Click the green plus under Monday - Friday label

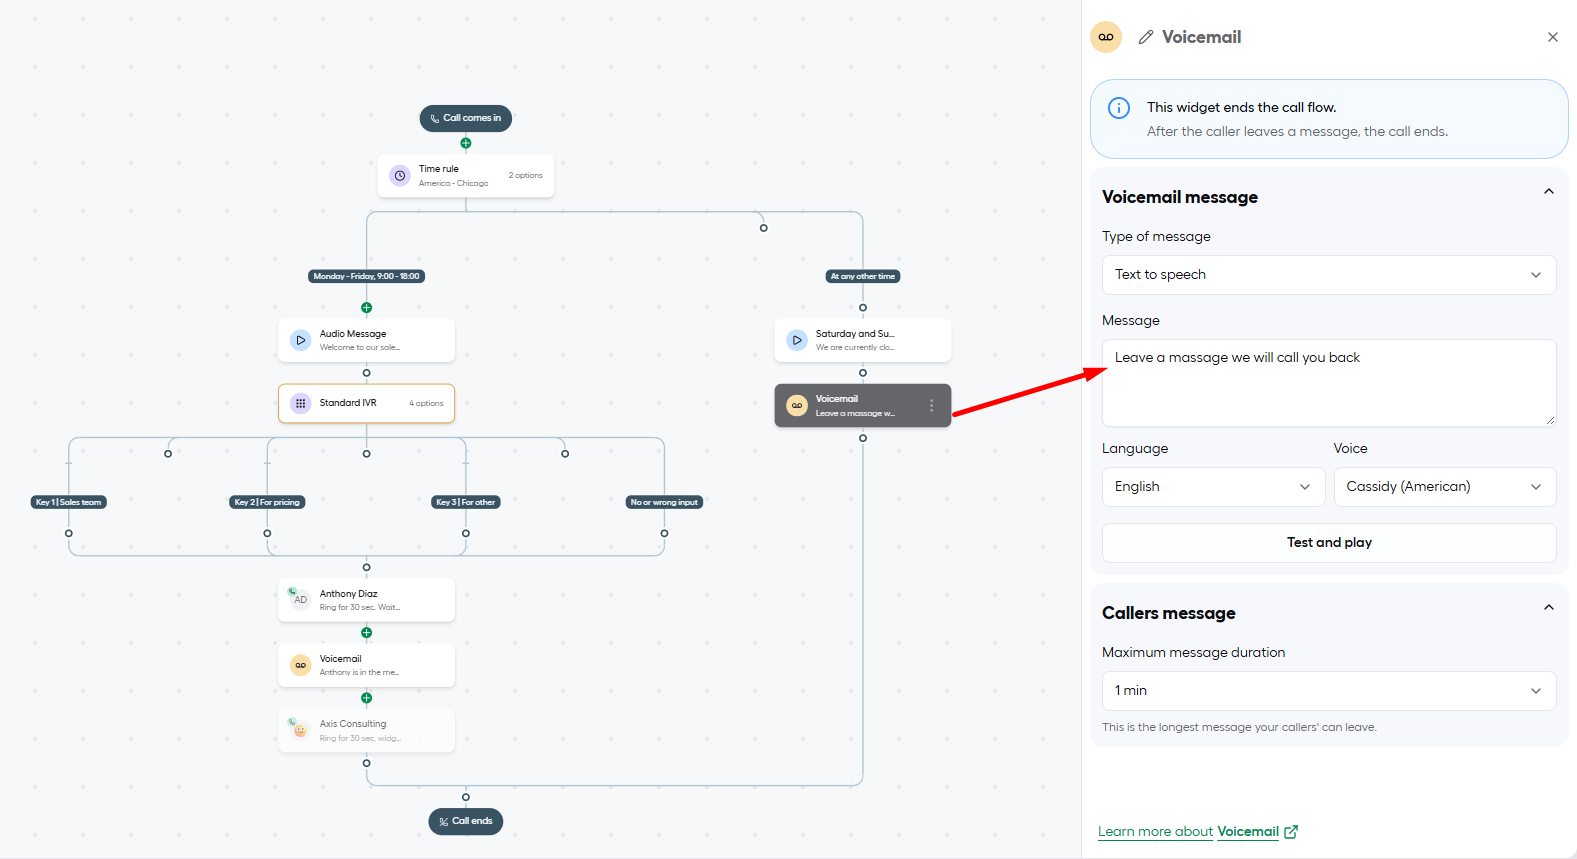coord(367,308)
